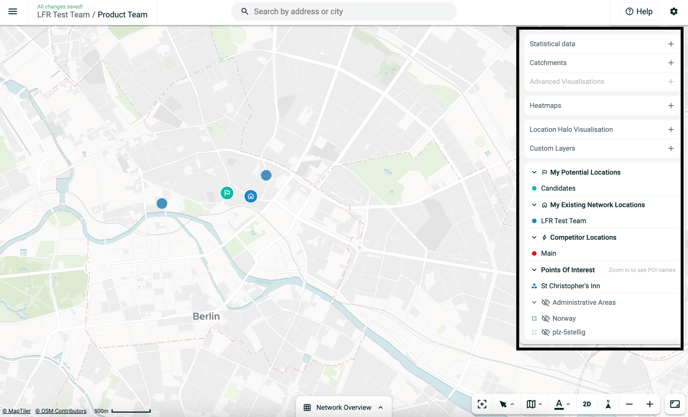The width and height of the screenshot is (688, 417).
Task: Open the Help menu
Action: 639,12
